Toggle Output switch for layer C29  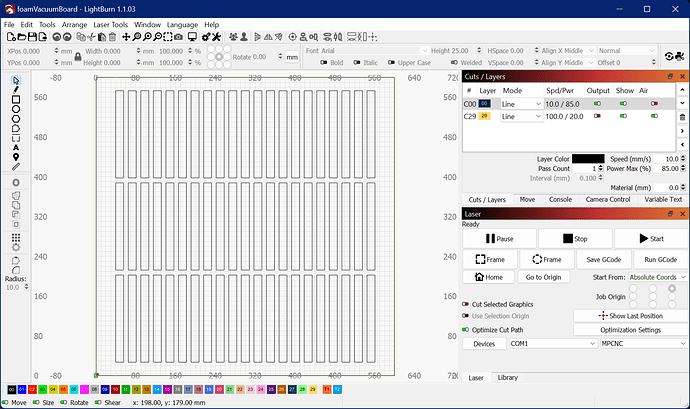[x=598, y=116]
